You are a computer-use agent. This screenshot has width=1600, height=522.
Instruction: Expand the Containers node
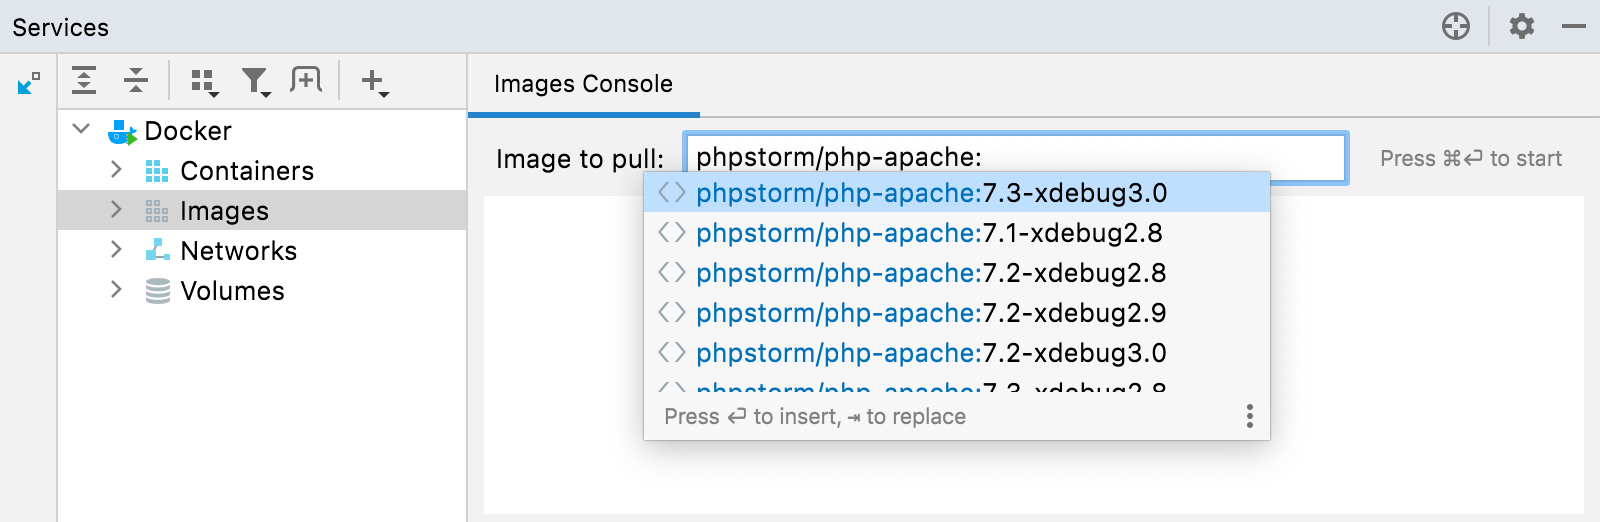point(116,170)
